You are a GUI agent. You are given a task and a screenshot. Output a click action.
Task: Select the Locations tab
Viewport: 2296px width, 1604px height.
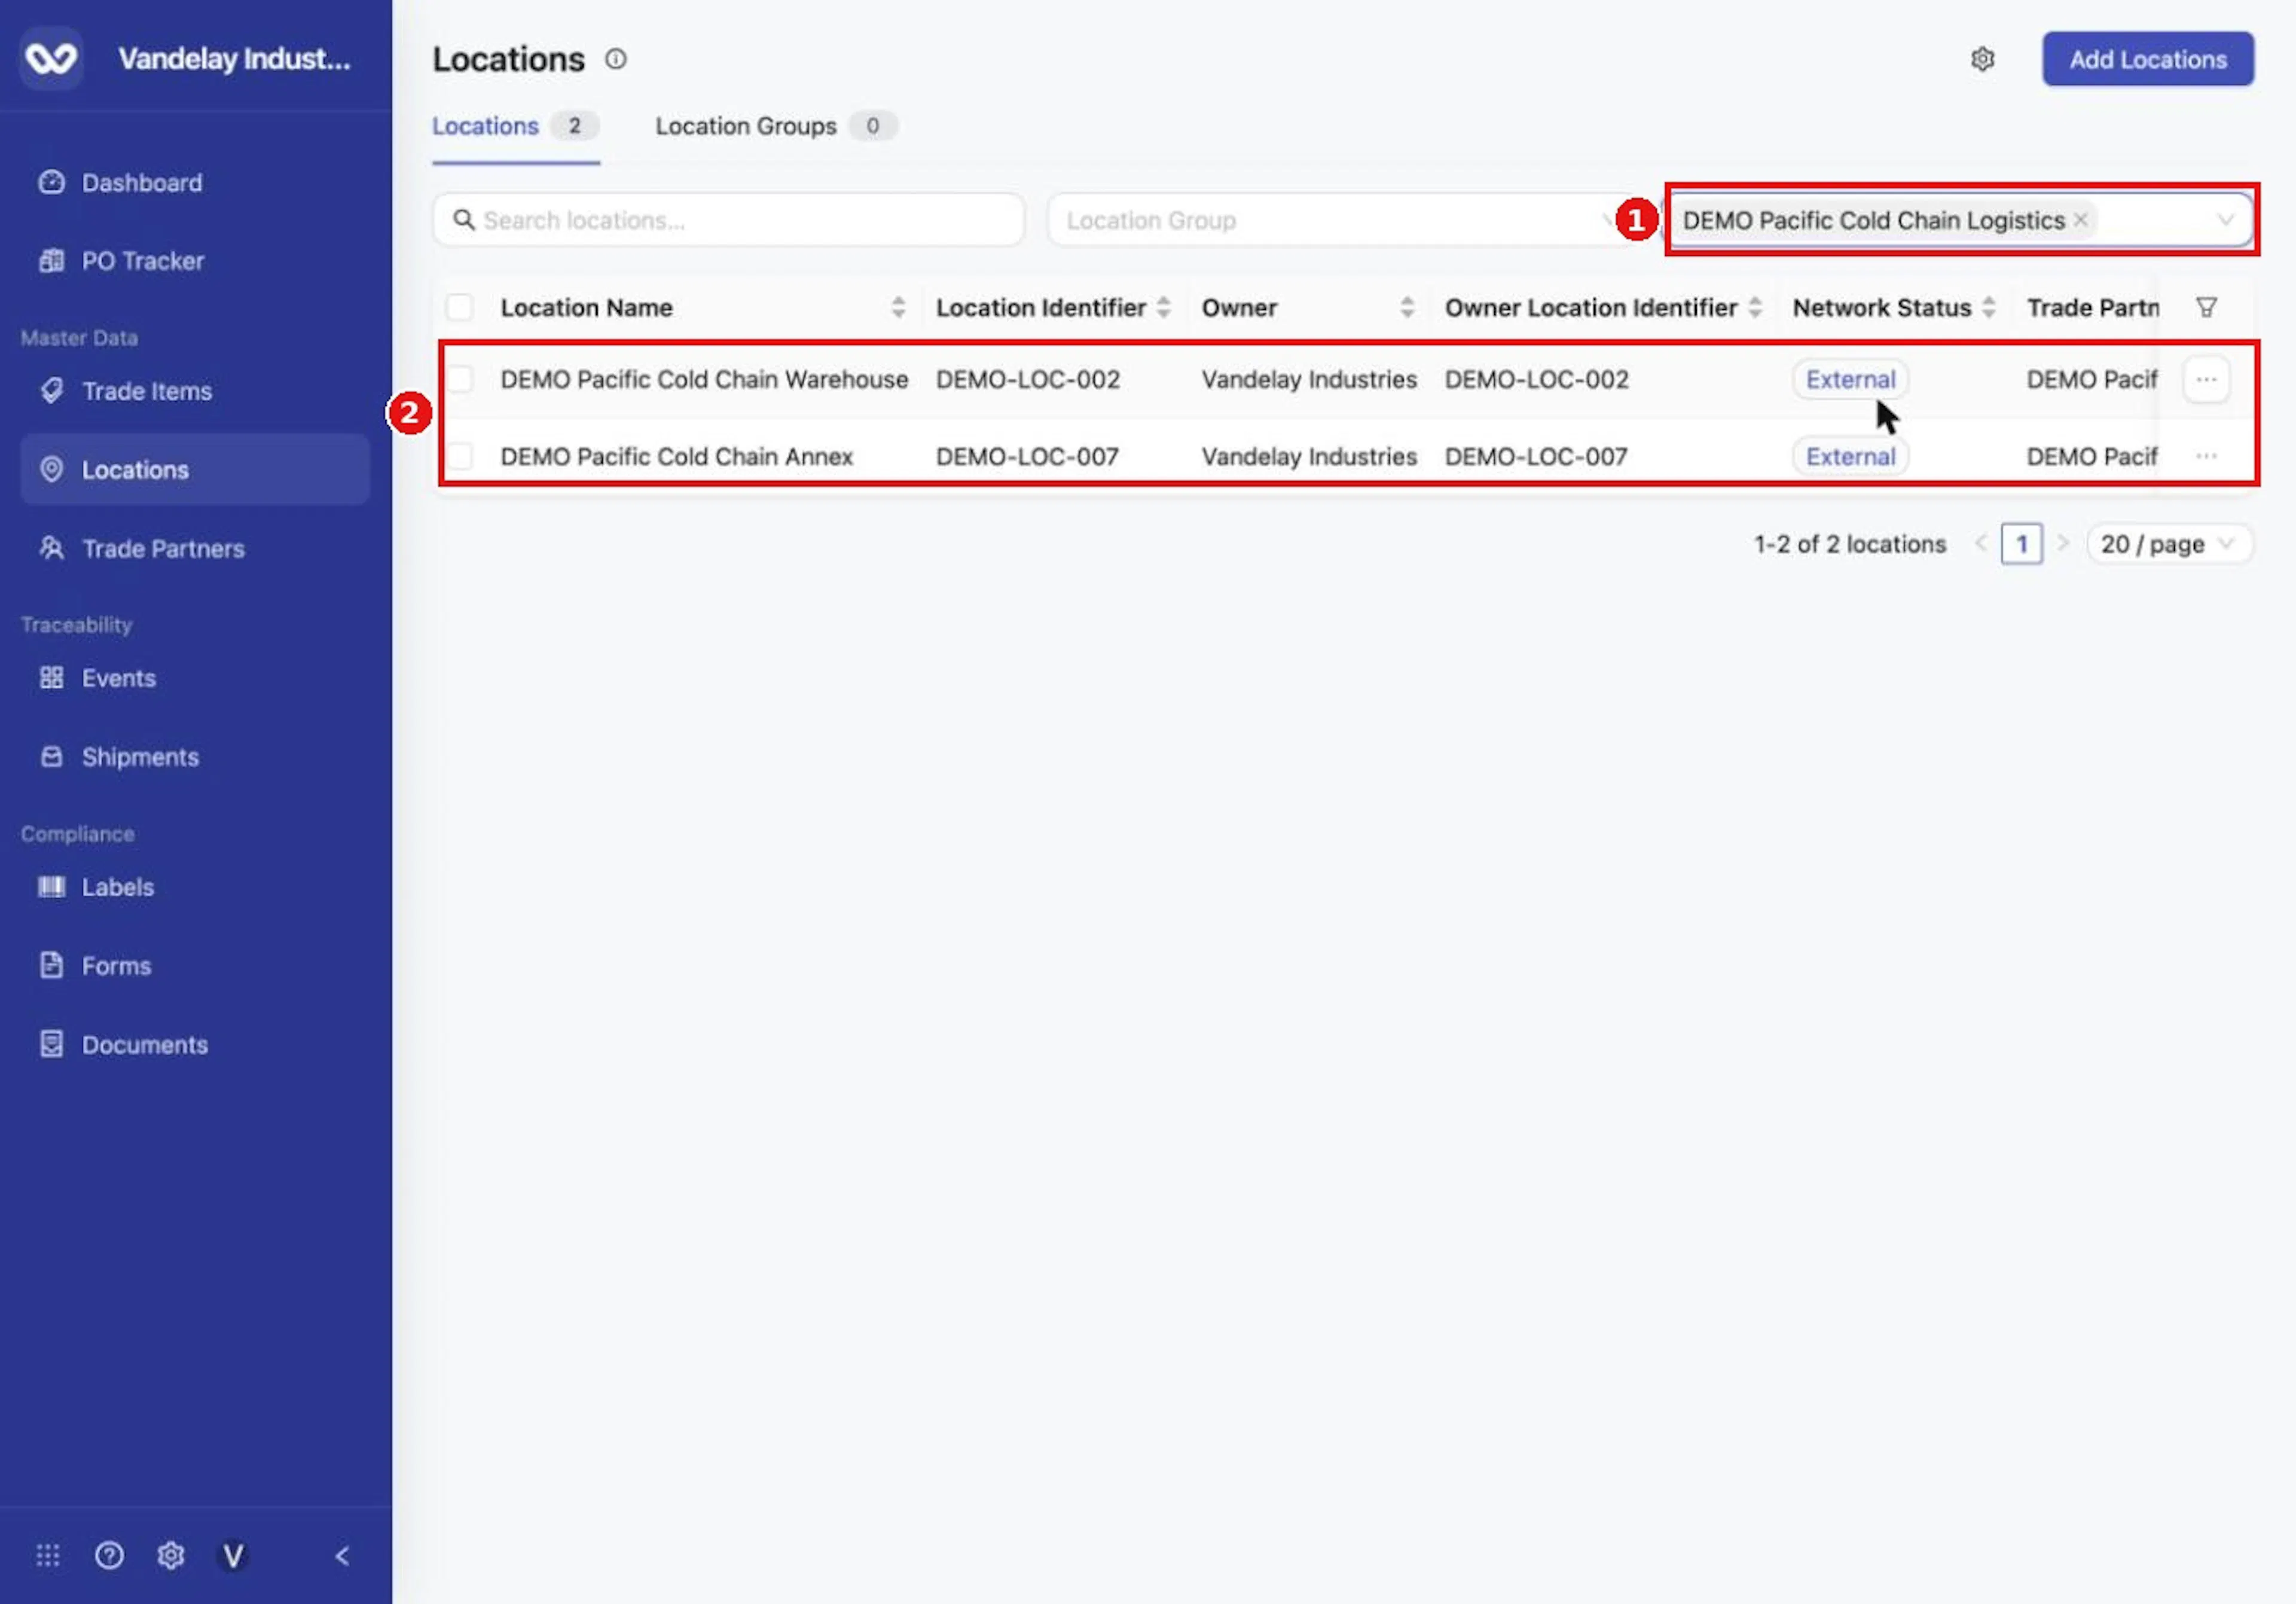click(x=516, y=126)
